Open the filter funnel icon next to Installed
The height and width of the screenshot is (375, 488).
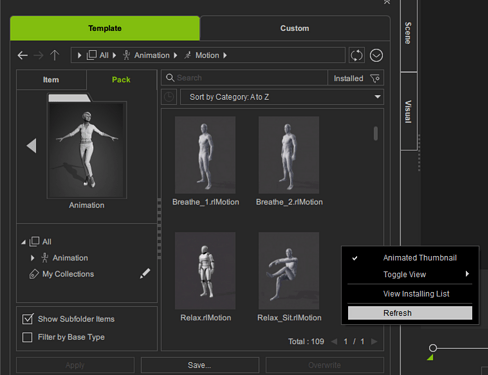tap(375, 78)
